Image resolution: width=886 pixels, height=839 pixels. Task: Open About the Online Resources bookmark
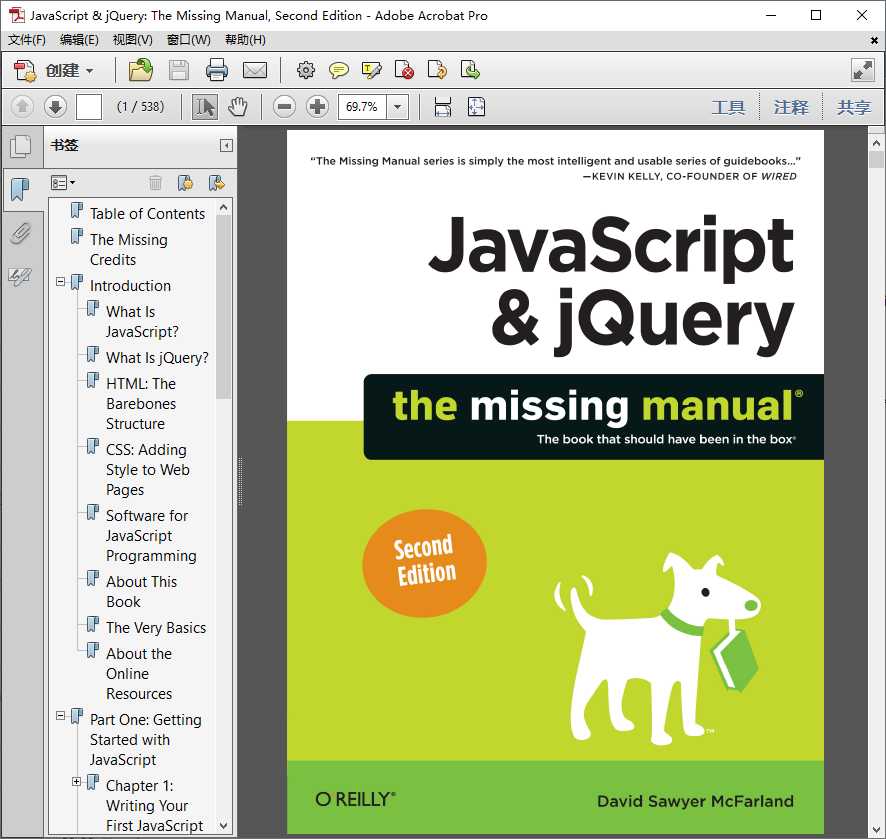tap(139, 673)
